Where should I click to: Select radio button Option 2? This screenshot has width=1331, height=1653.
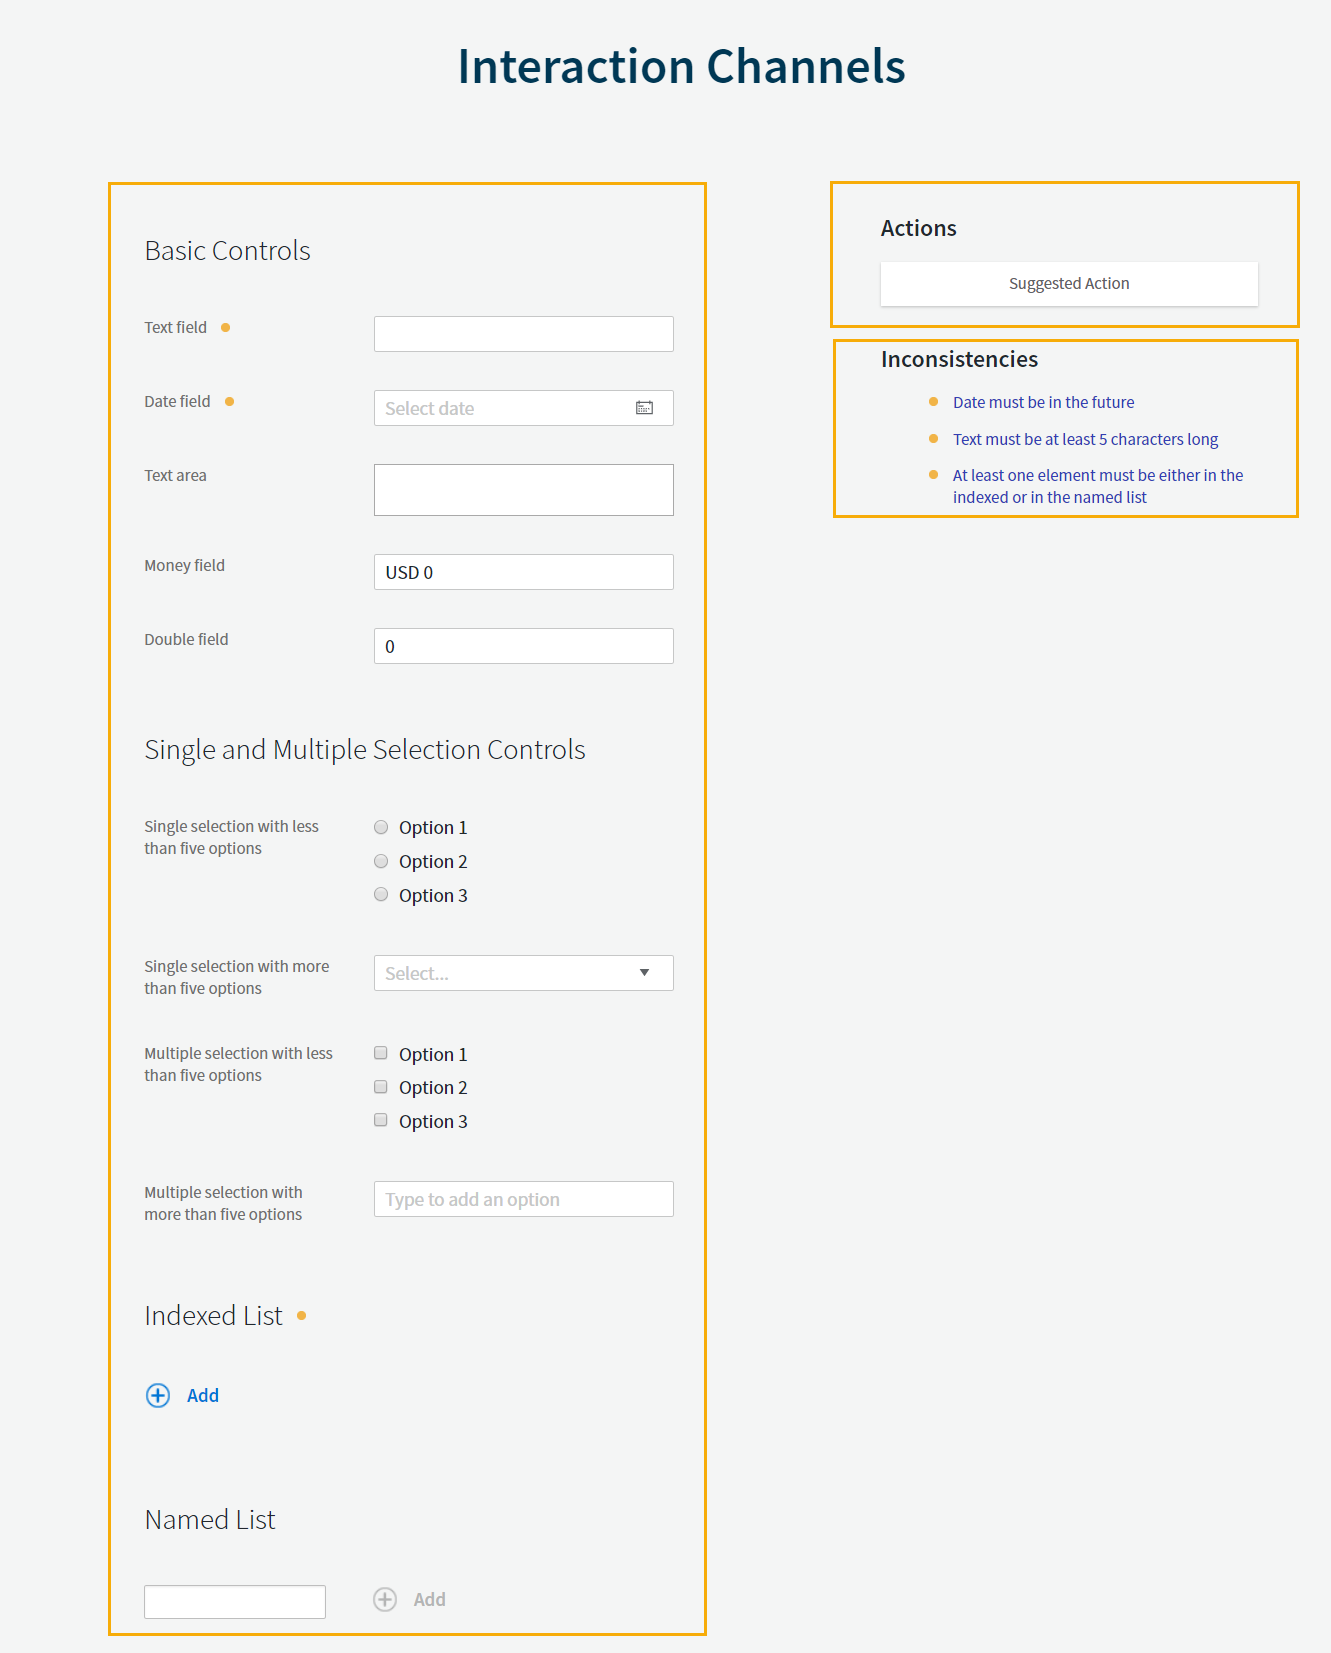click(x=381, y=861)
